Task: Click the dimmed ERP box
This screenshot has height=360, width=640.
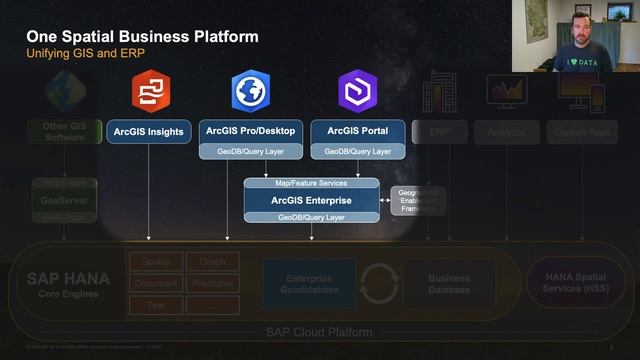Action: click(x=440, y=132)
